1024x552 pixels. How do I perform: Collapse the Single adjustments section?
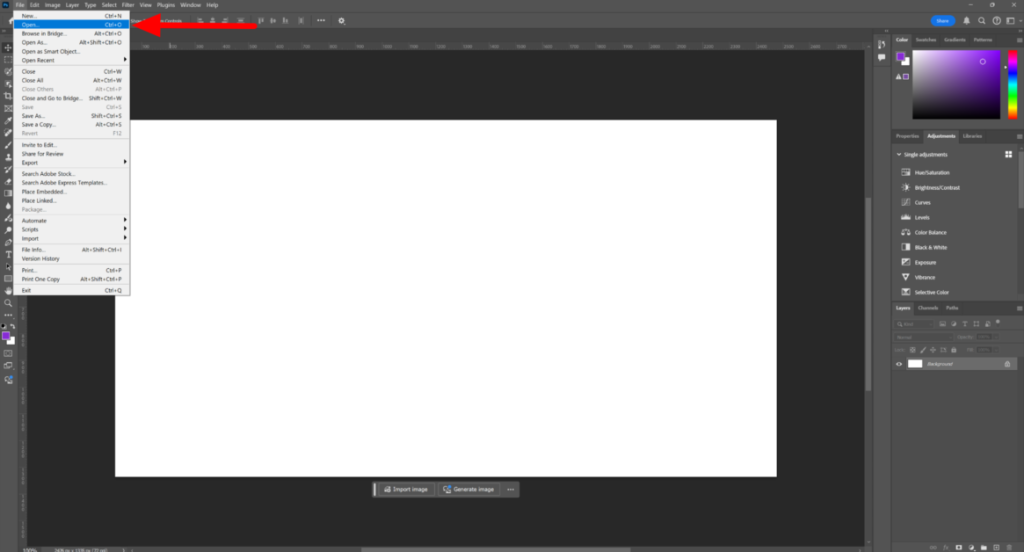pos(899,155)
